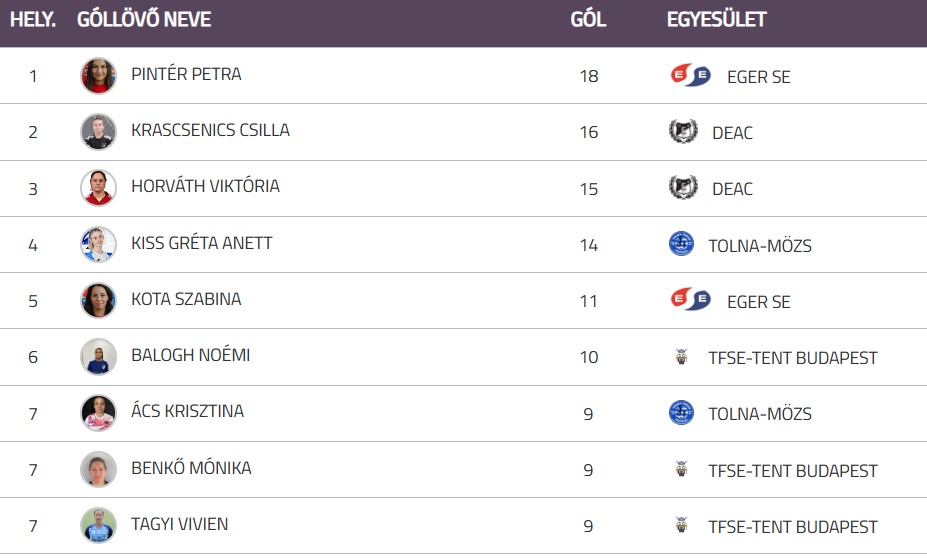Click Eger SE logo in Kota Szabina row
The width and height of the screenshot is (927, 559).
[690, 301]
